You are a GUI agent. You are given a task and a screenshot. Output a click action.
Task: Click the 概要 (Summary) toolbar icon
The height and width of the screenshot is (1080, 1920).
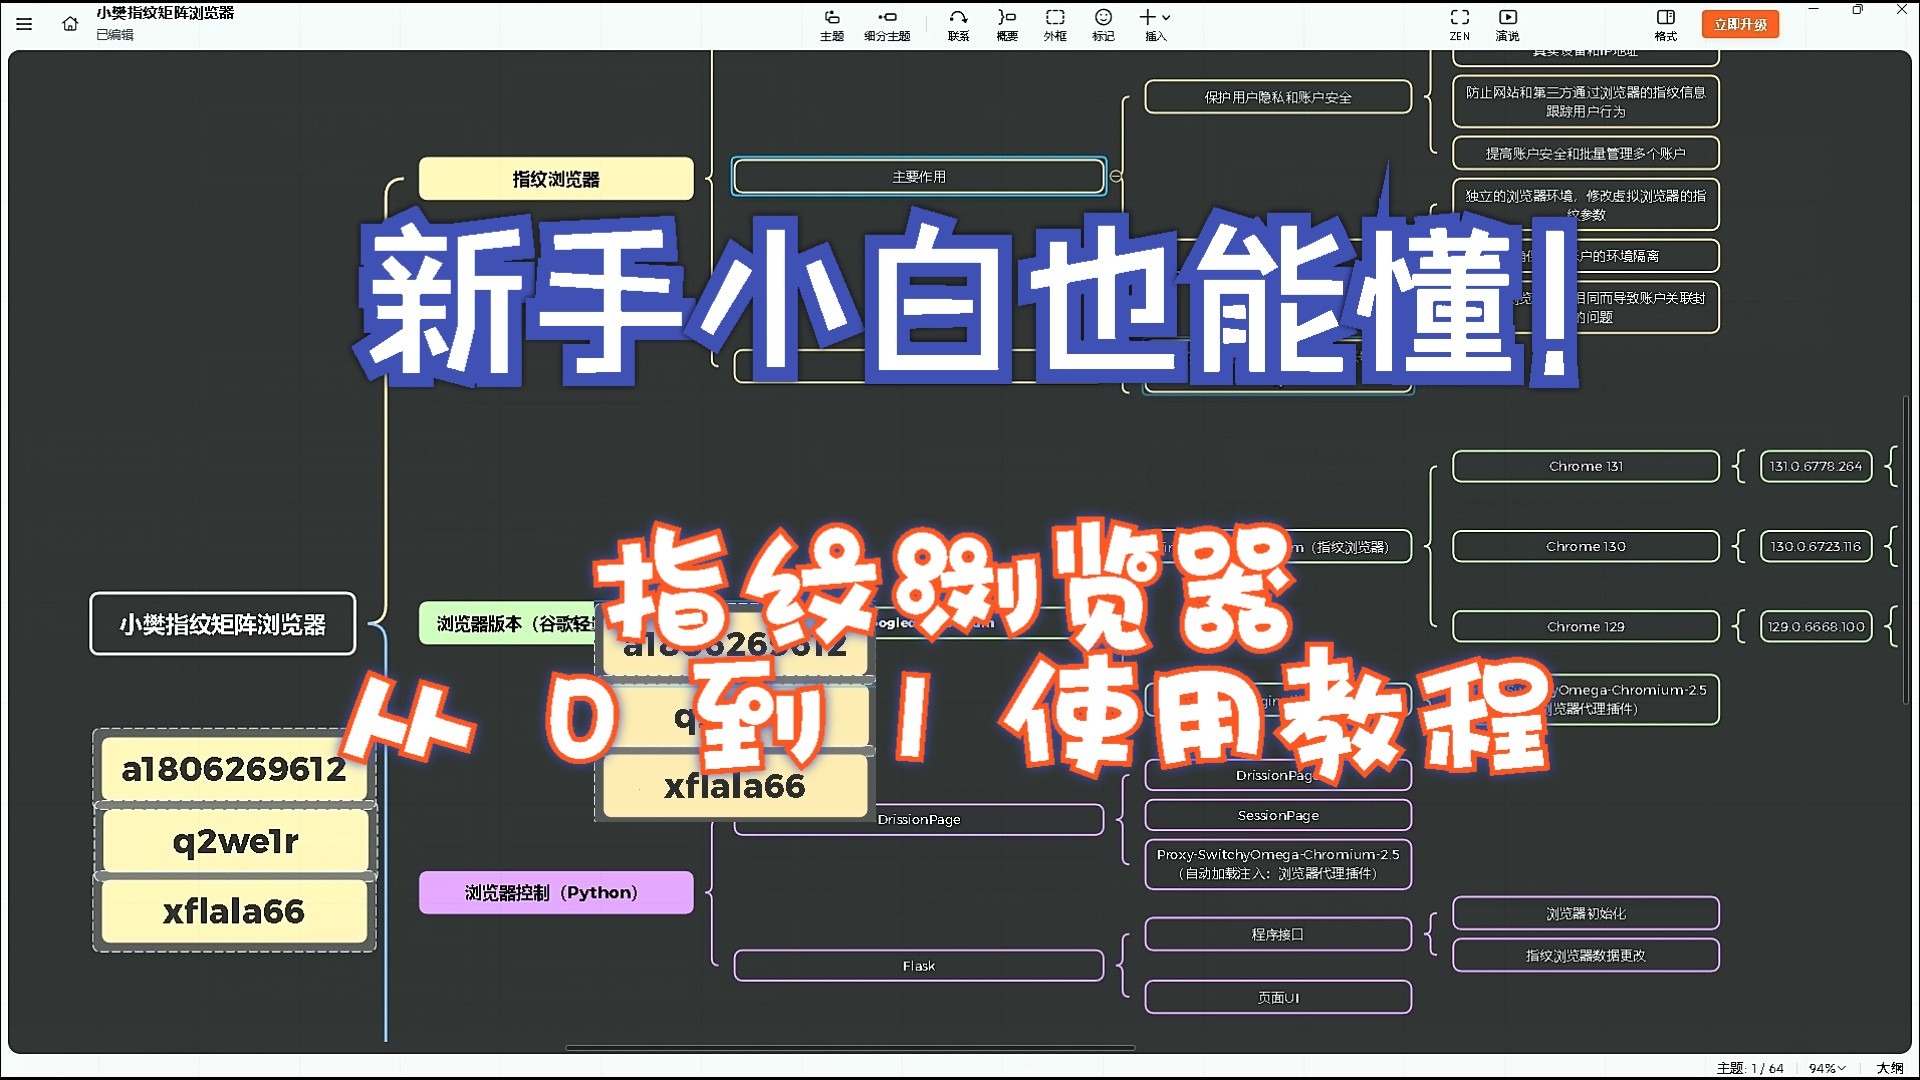coord(1007,24)
